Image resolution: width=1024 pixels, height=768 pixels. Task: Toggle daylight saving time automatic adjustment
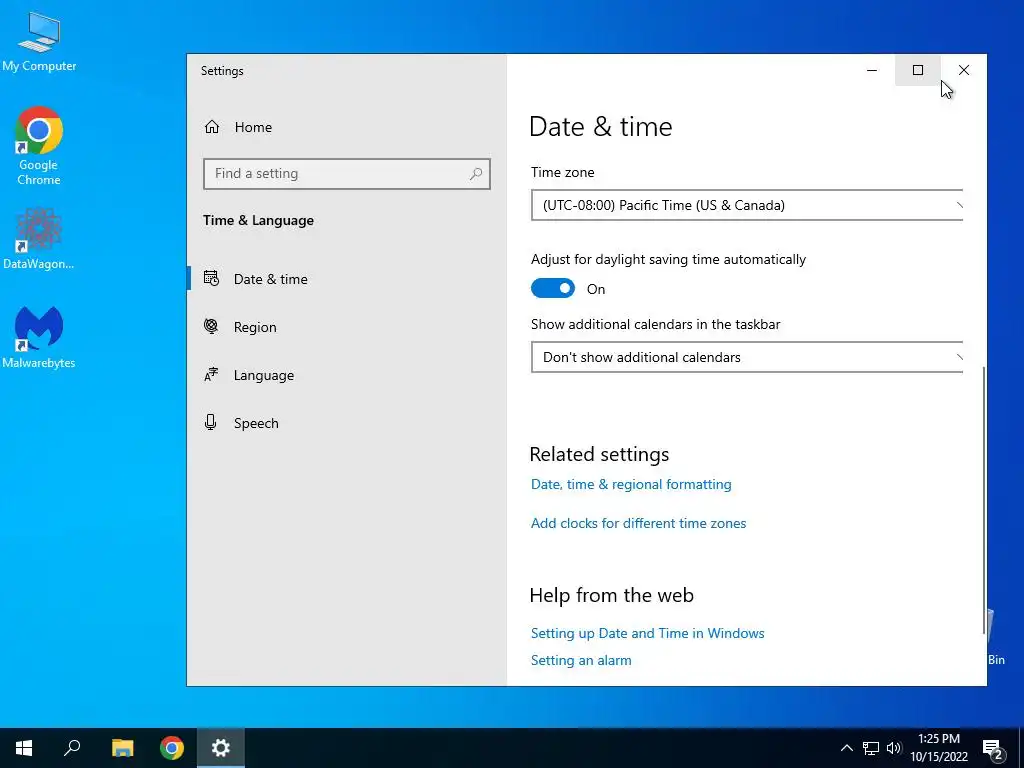[552, 289]
